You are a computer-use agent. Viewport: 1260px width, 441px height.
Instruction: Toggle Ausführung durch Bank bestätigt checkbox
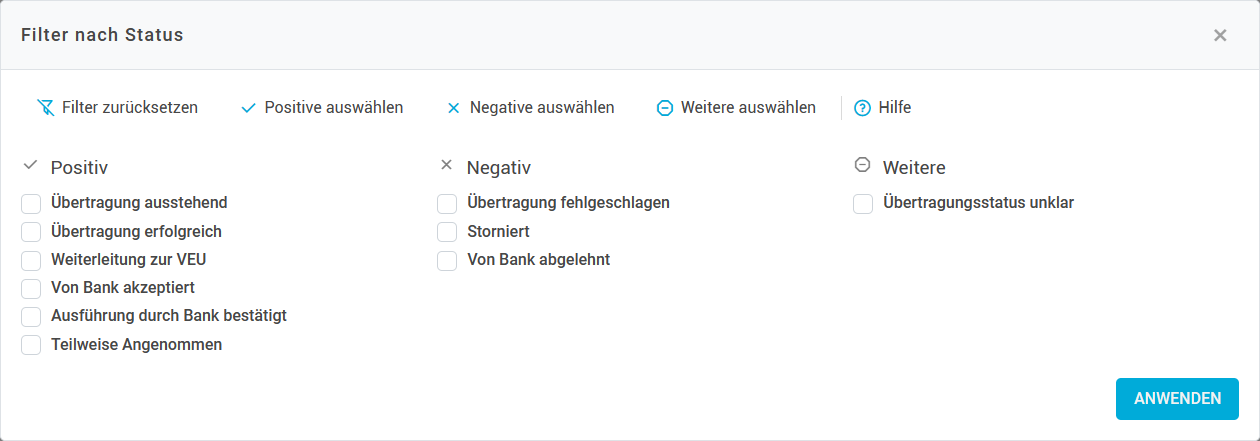(x=31, y=317)
